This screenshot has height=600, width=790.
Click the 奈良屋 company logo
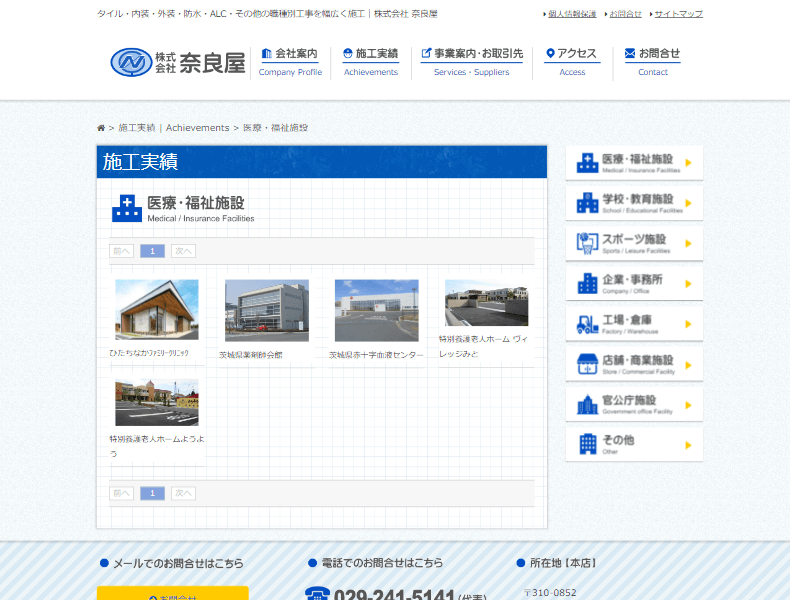pyautogui.click(x=178, y=62)
